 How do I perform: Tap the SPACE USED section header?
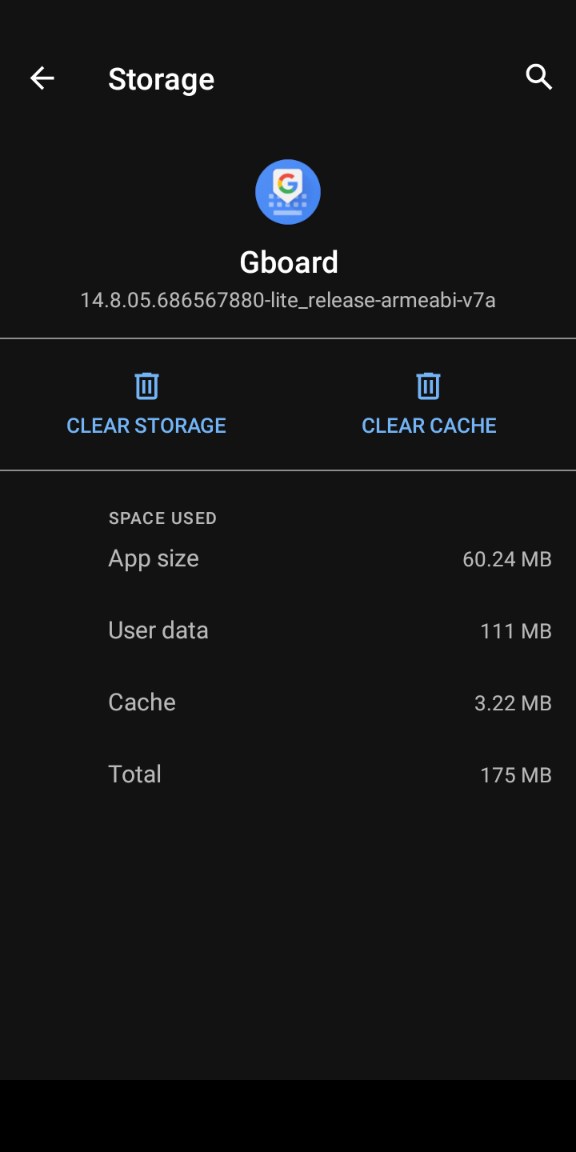tap(162, 518)
